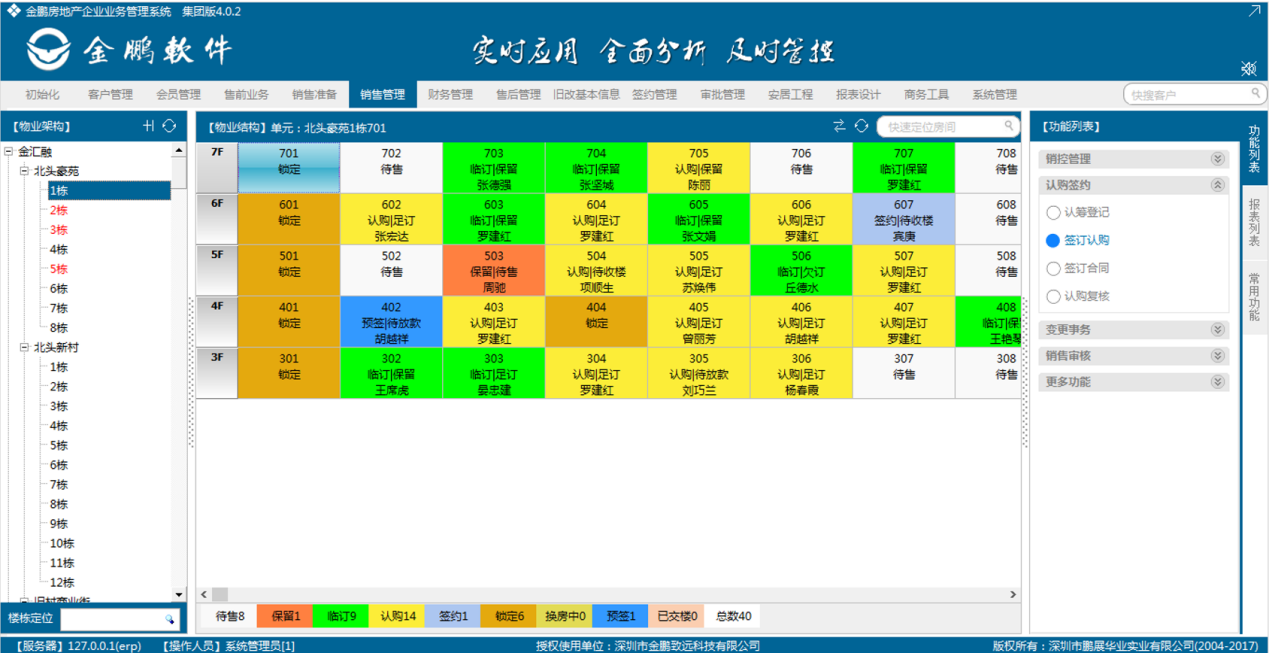Refresh the 物业架构 tree using the circular icon
This screenshot has width=1269, height=653.
pos(169,126)
